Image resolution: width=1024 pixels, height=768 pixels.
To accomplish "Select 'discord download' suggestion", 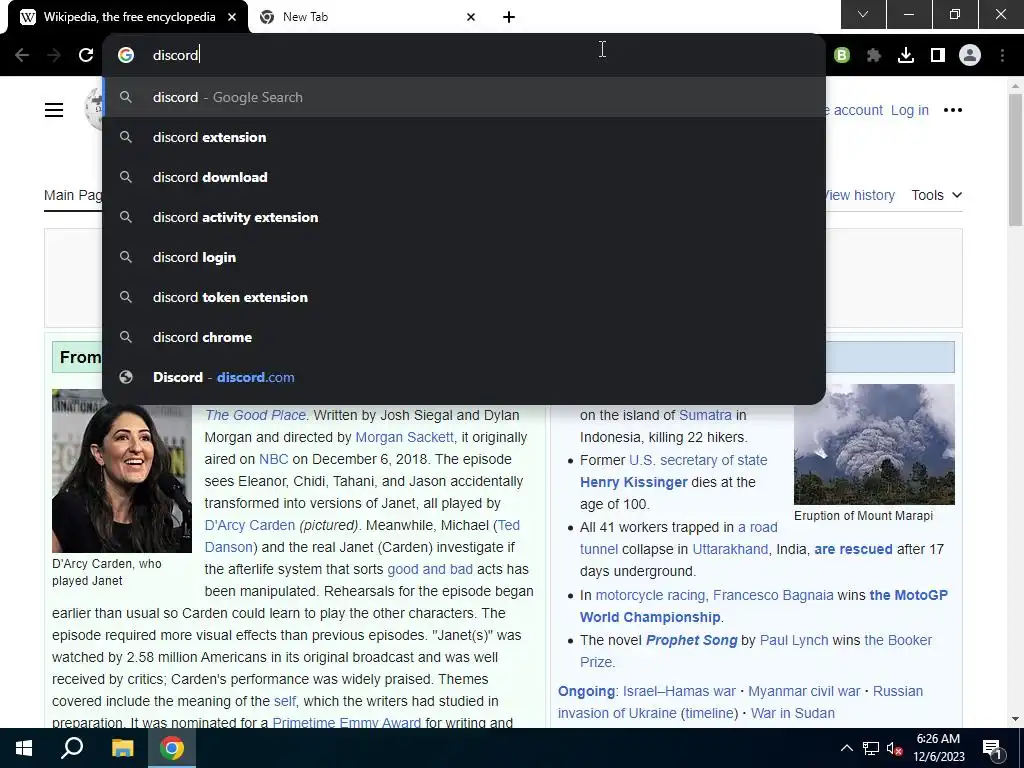I will pyautogui.click(x=464, y=177).
